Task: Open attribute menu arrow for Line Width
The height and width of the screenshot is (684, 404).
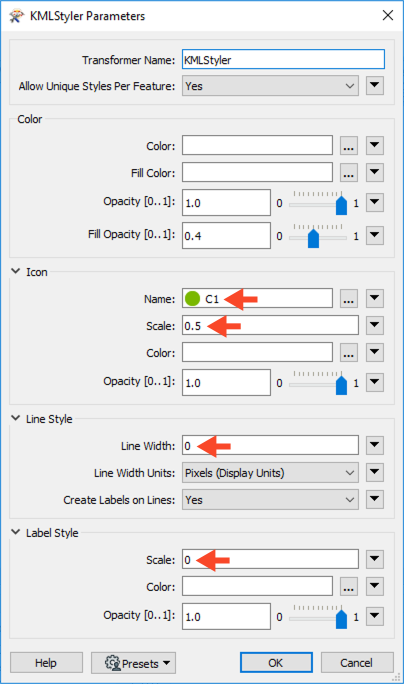Action: click(x=375, y=445)
